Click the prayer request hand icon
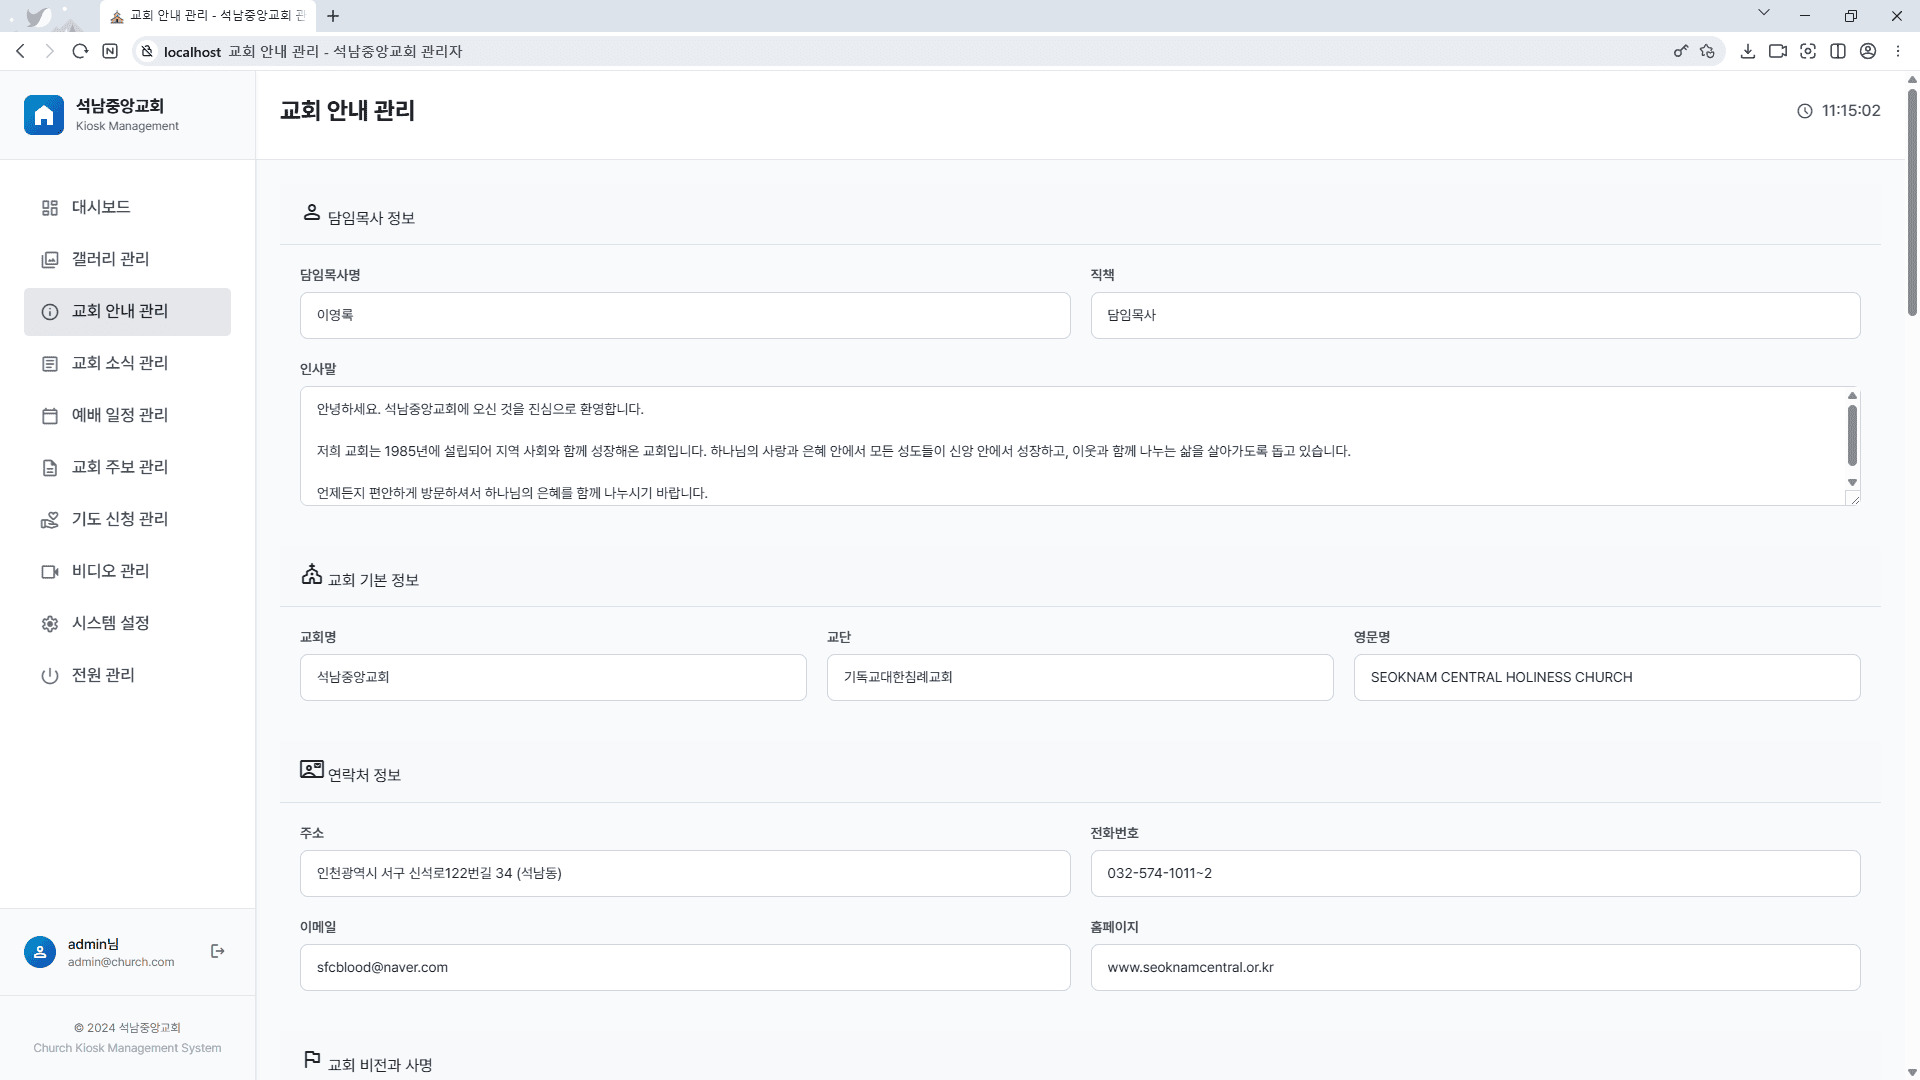1920x1080 pixels. tap(50, 520)
